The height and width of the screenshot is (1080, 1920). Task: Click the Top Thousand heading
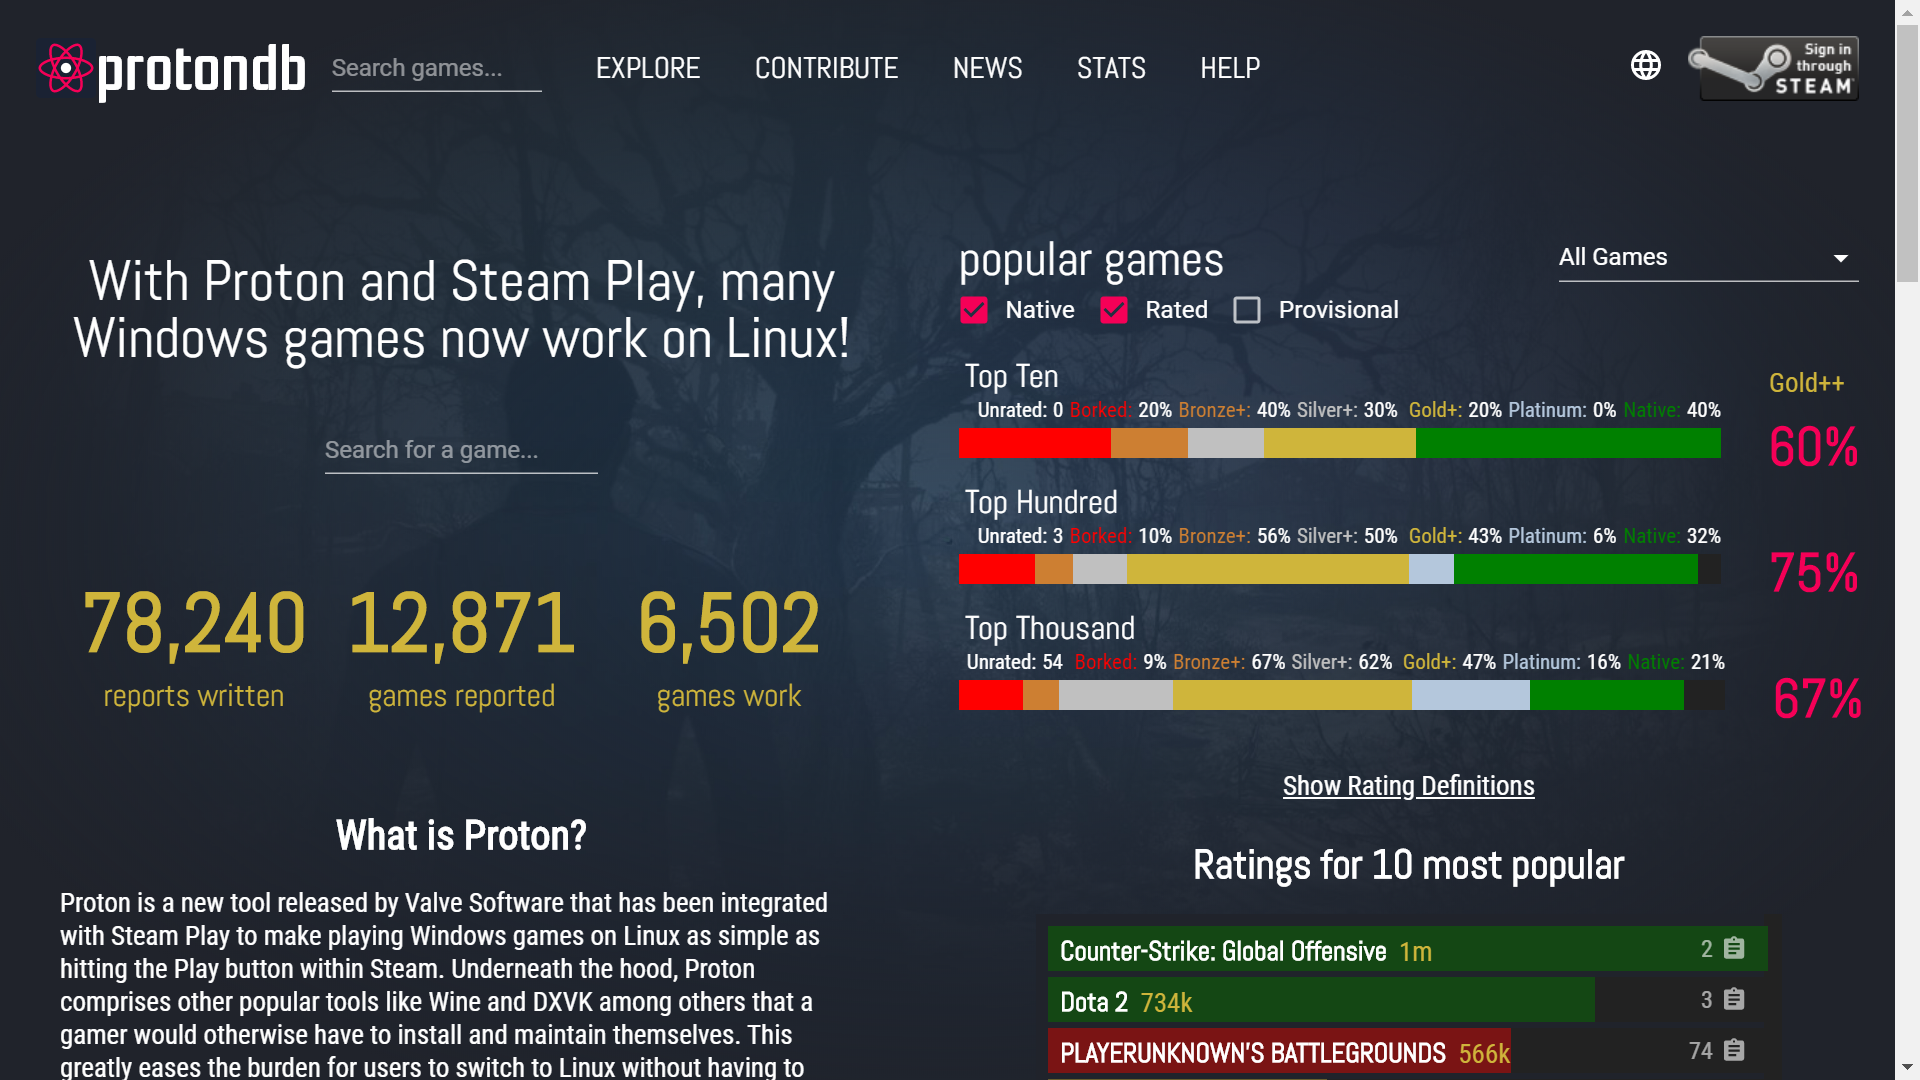(x=1049, y=628)
